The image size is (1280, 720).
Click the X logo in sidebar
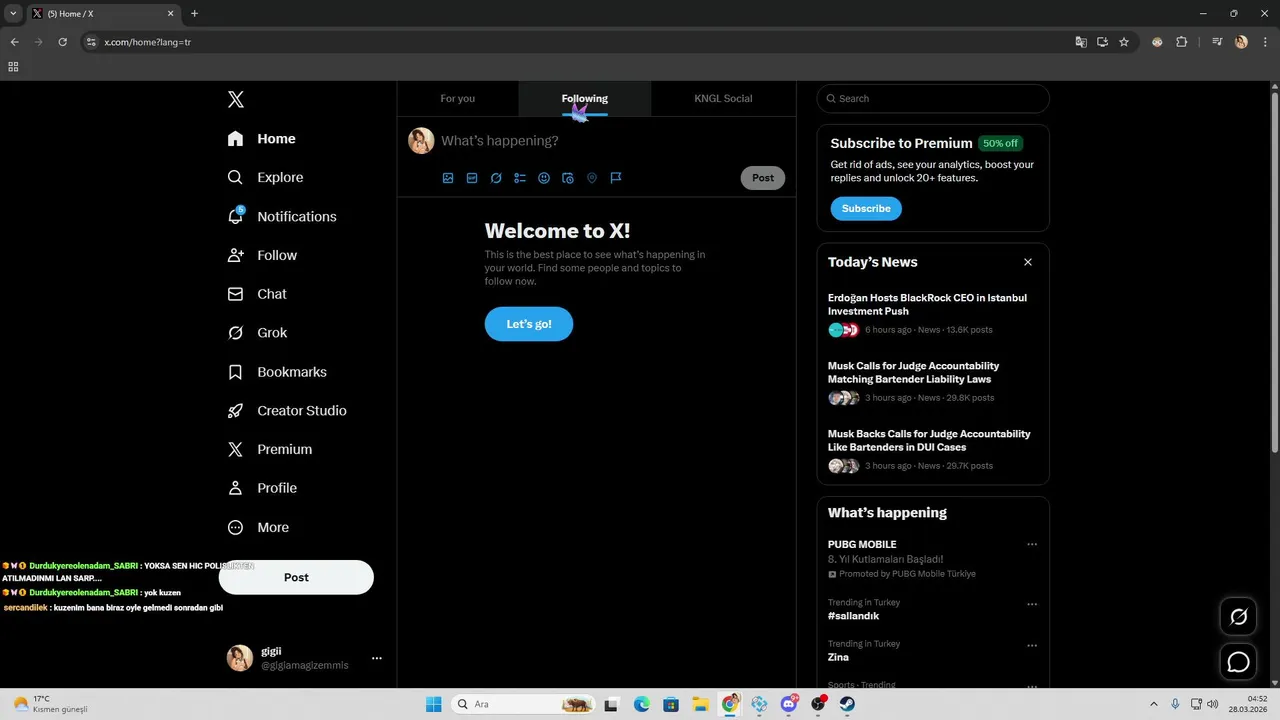tap(236, 99)
